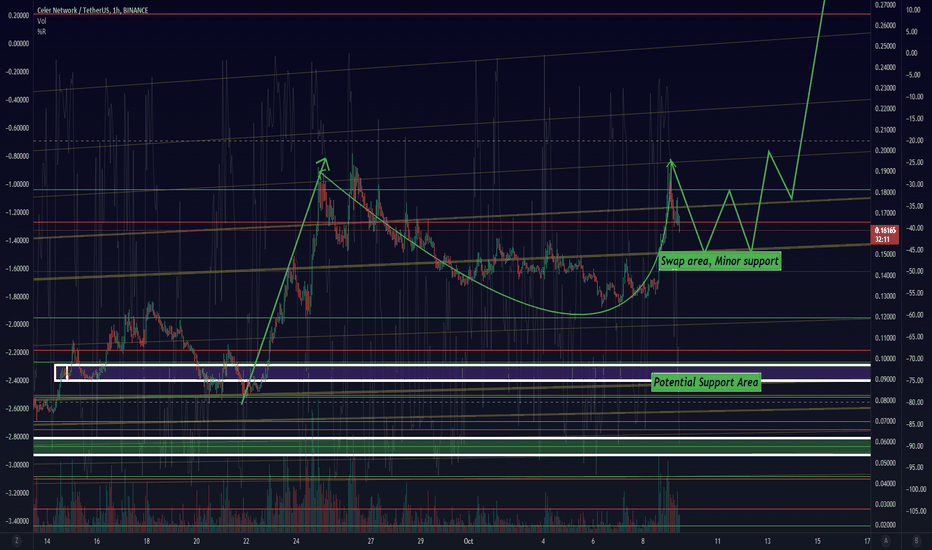Select the Celer Network / TetherUS chart title

coord(93,11)
